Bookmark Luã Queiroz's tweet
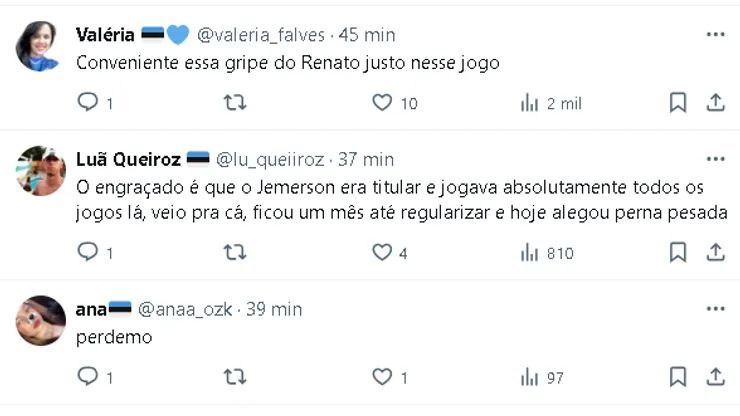The image size is (740, 416). coord(677,253)
